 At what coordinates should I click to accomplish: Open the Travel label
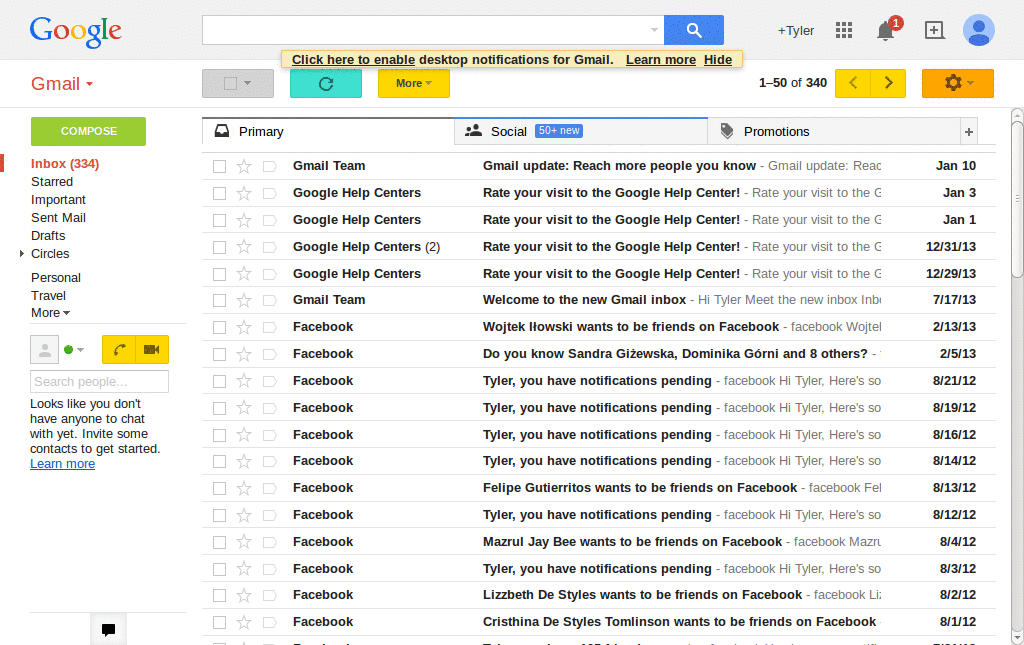pyautogui.click(x=48, y=295)
